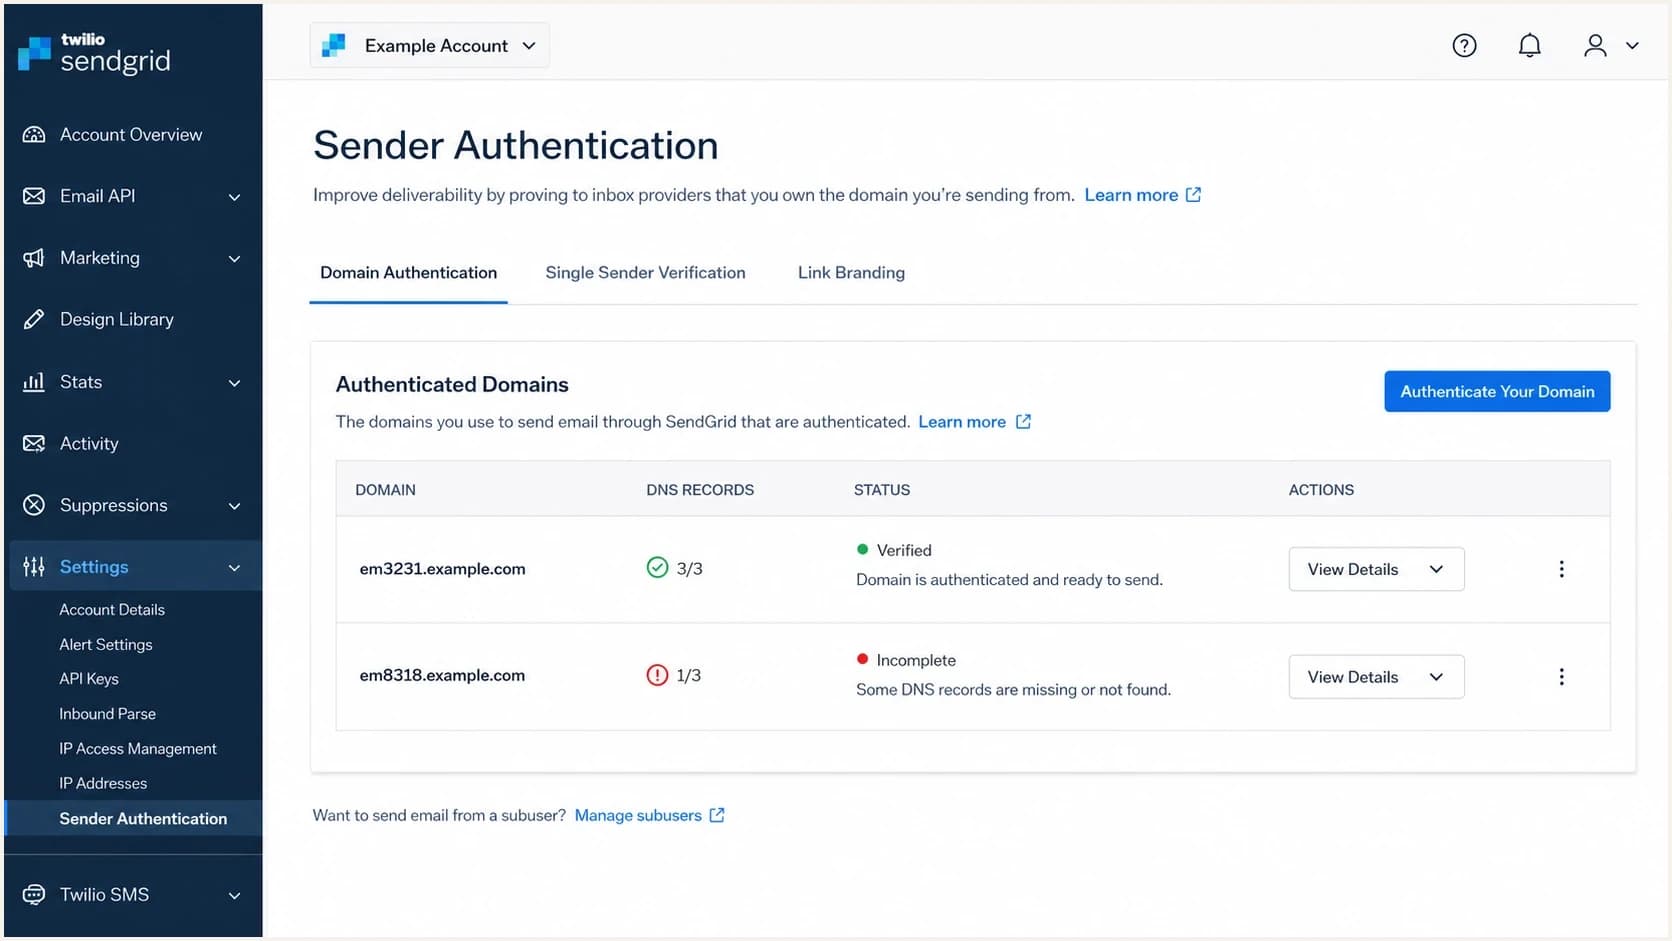Click external link icon beside Manage subusers

coord(717,815)
